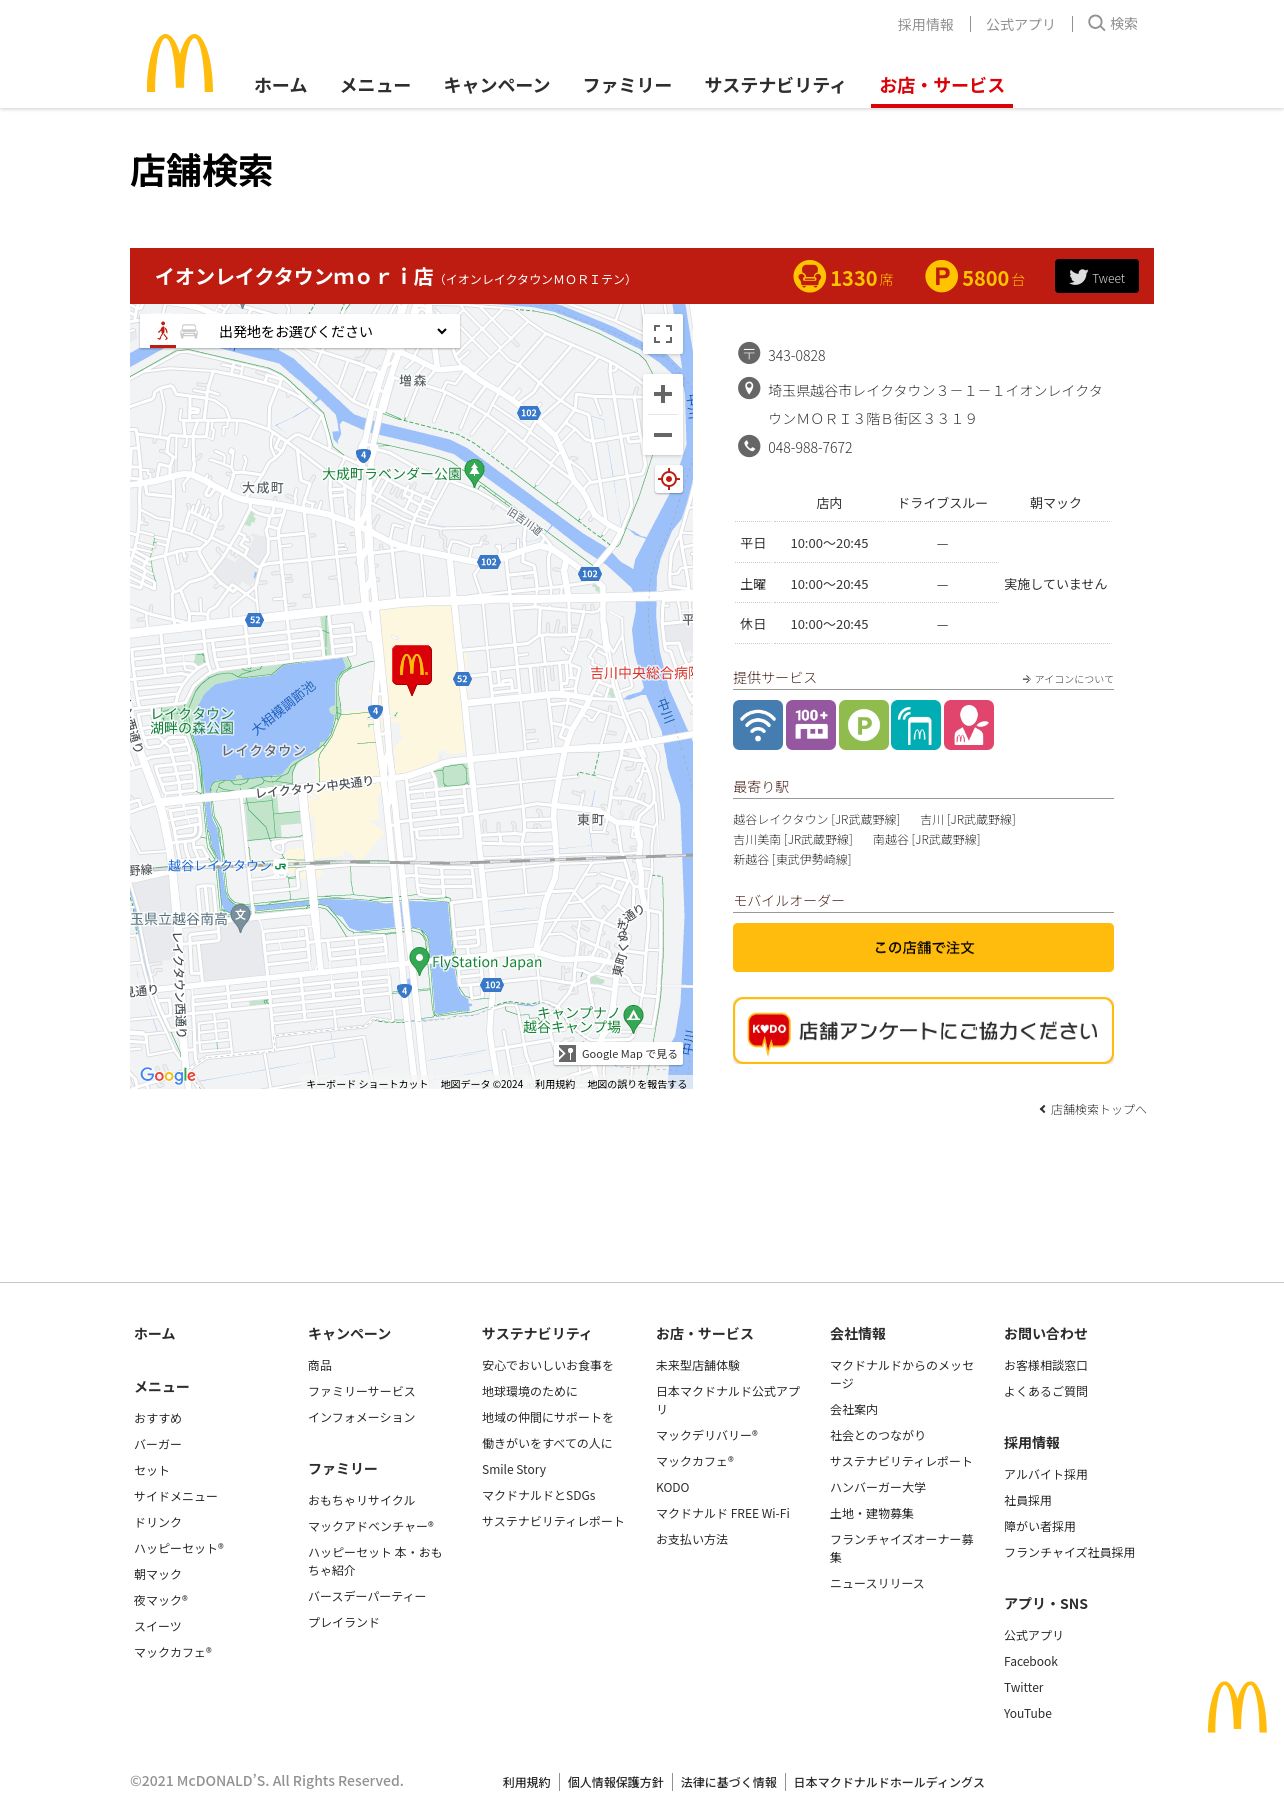
Task: Open footer Twitter link
Action: 1024,1687
